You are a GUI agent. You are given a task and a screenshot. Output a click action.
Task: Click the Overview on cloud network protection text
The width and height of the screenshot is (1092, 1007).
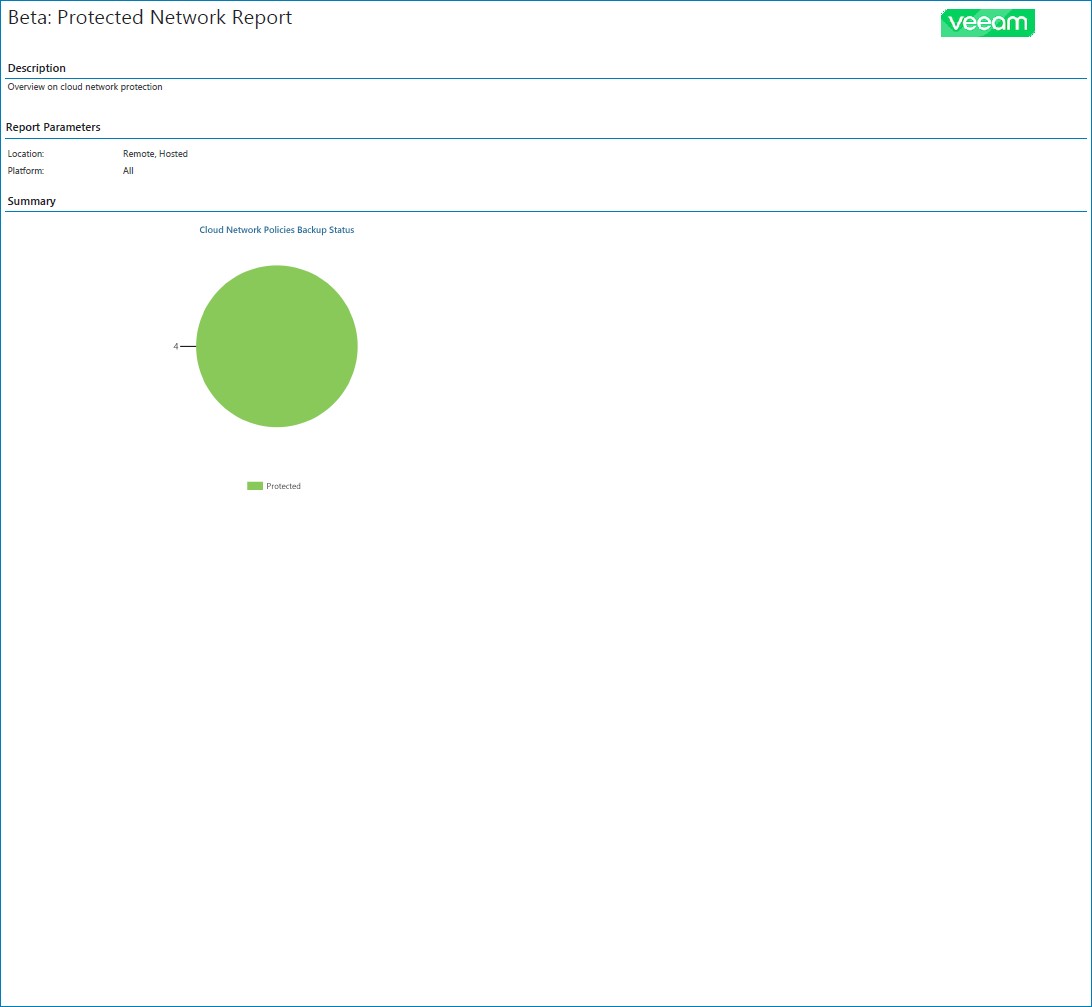[x=85, y=87]
